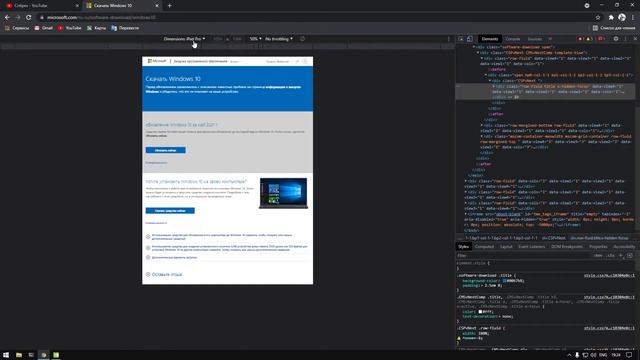Viewport: 640px width, 360px height.
Task: Open device toolbar three-dot options
Action: [449, 39]
